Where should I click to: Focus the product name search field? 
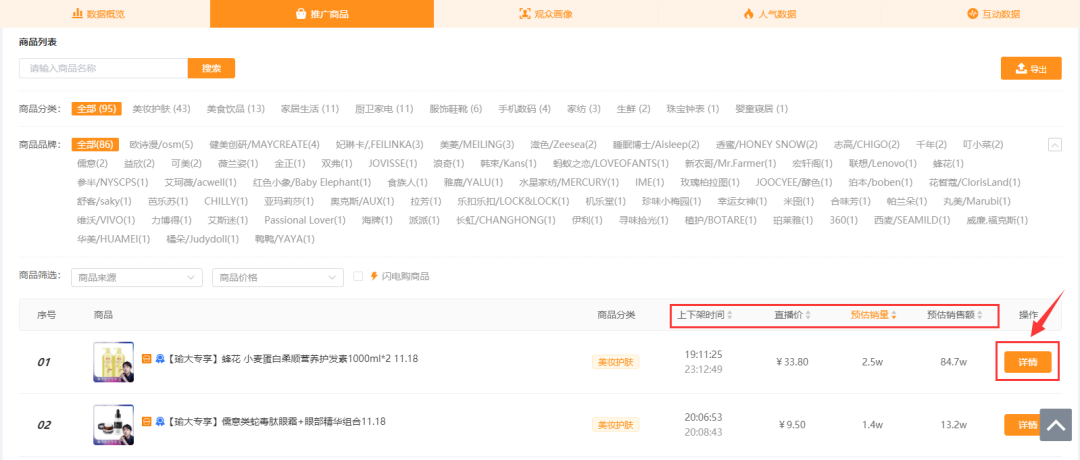(103, 68)
